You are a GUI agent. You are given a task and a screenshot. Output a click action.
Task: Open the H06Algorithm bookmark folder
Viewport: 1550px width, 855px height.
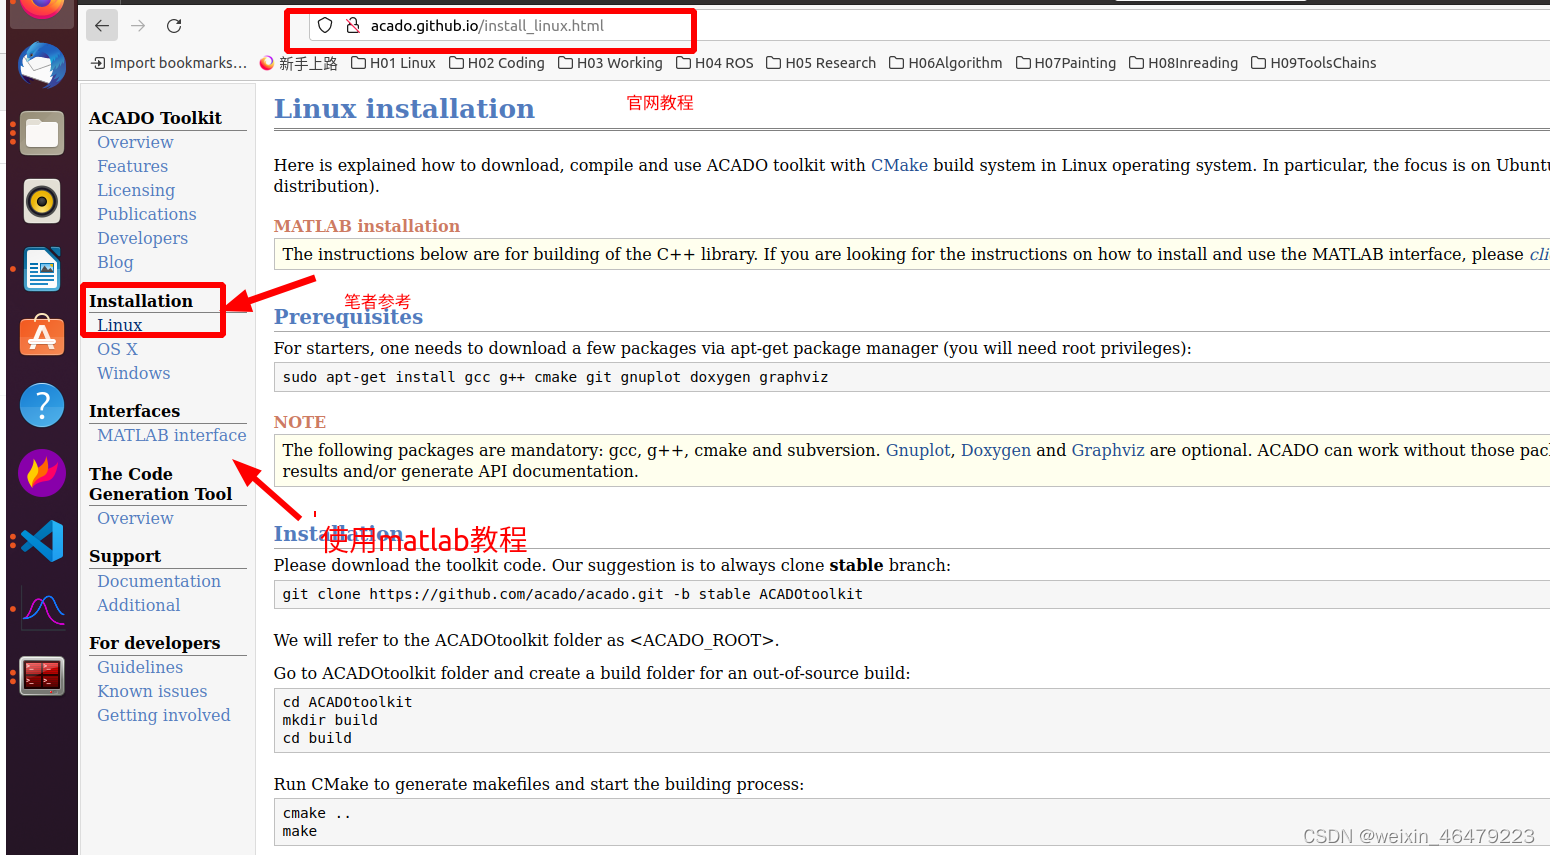coord(946,63)
